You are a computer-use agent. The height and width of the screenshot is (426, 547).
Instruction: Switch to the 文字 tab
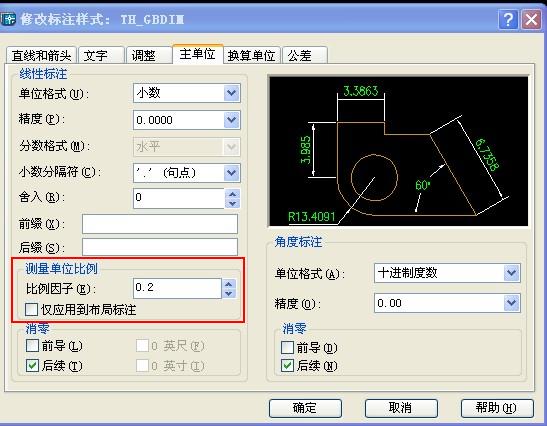[x=101, y=55]
